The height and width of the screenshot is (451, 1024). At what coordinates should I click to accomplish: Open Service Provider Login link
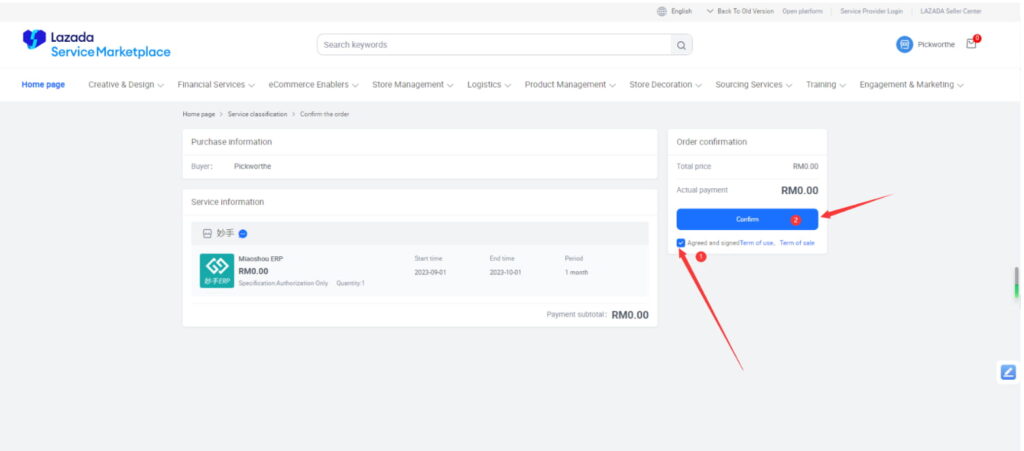point(871,11)
